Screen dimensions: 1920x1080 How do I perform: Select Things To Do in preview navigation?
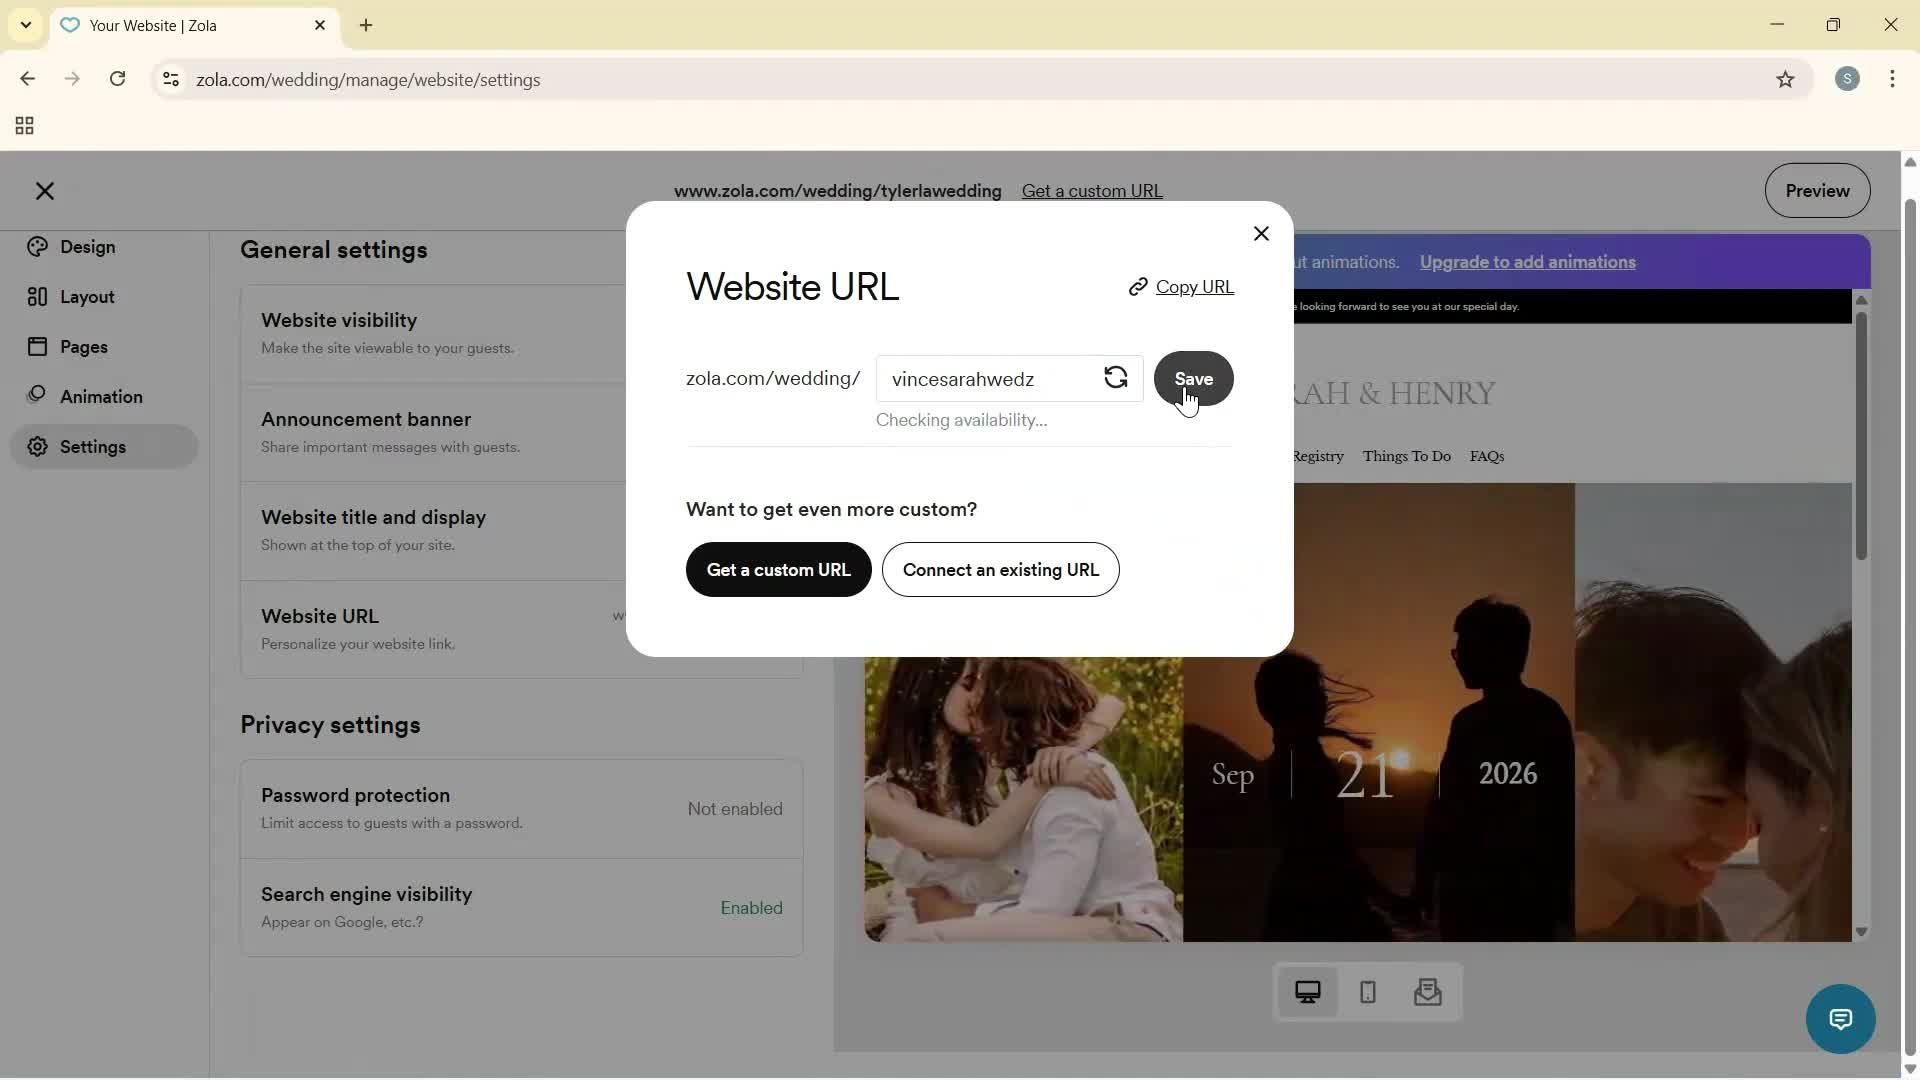[1406, 456]
